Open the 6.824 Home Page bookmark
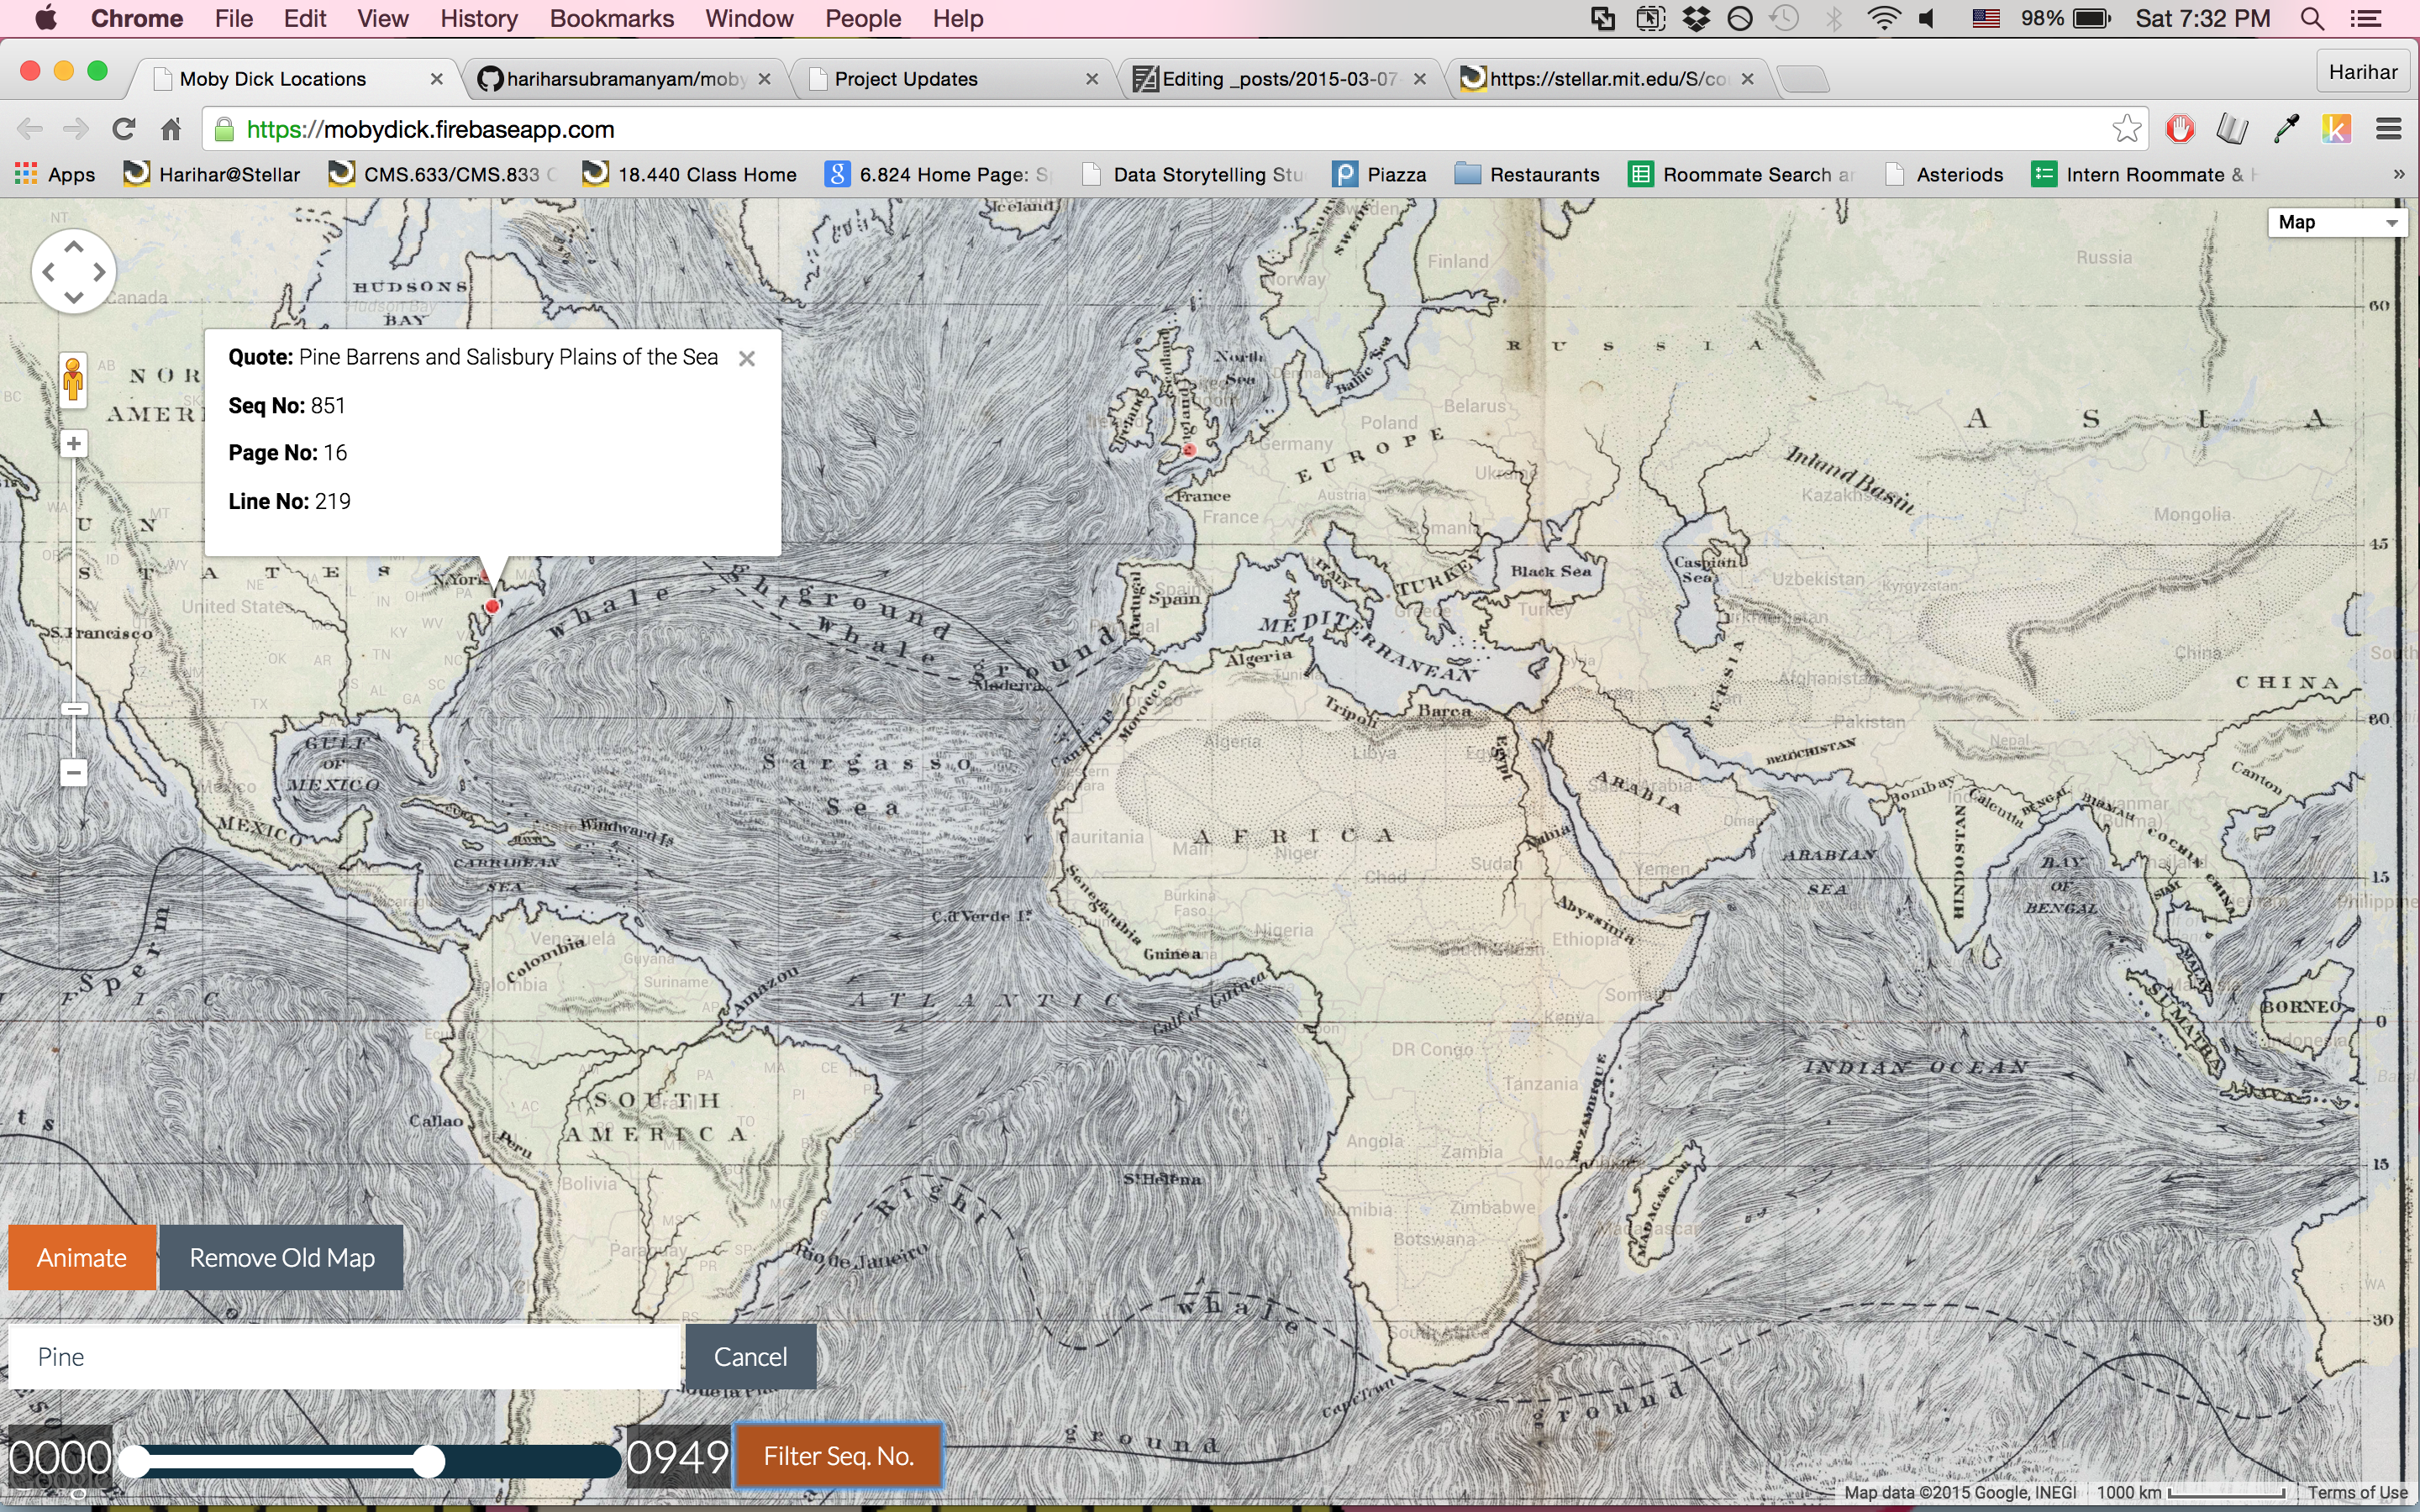Image resolution: width=2420 pixels, height=1512 pixels. click(x=938, y=175)
